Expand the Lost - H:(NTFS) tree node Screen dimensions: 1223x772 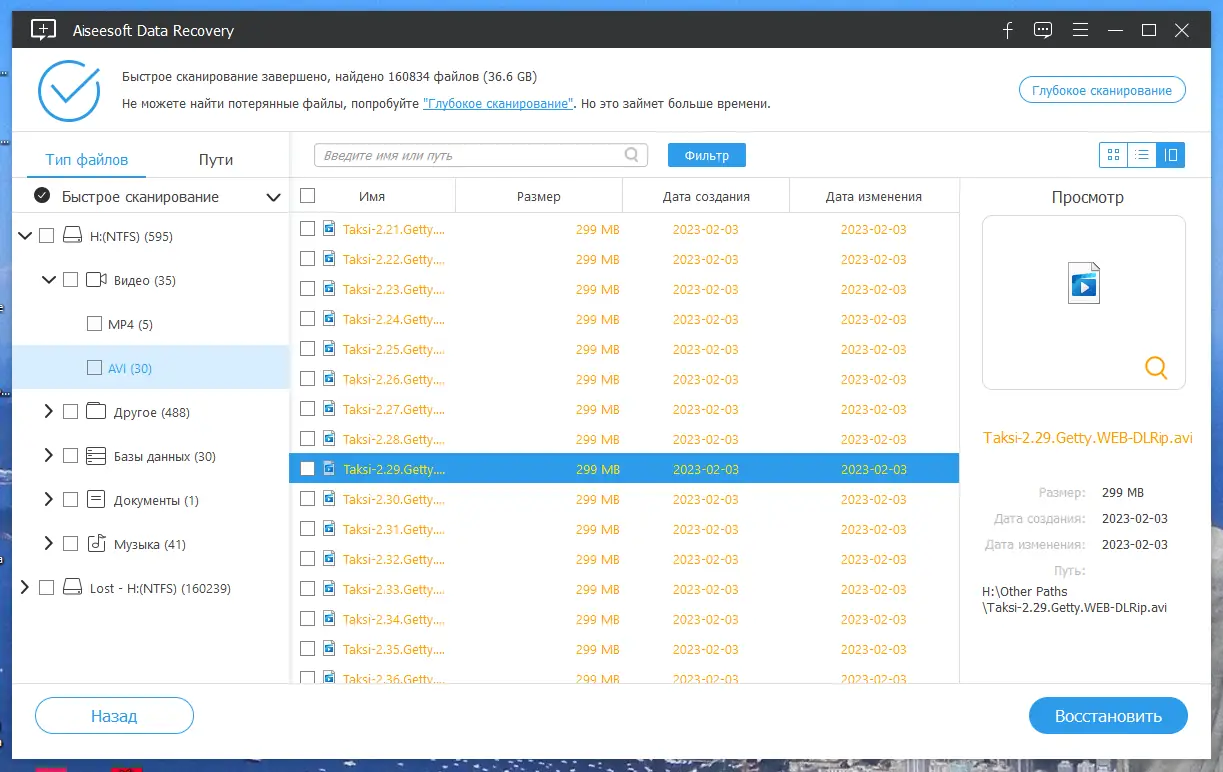coord(24,588)
